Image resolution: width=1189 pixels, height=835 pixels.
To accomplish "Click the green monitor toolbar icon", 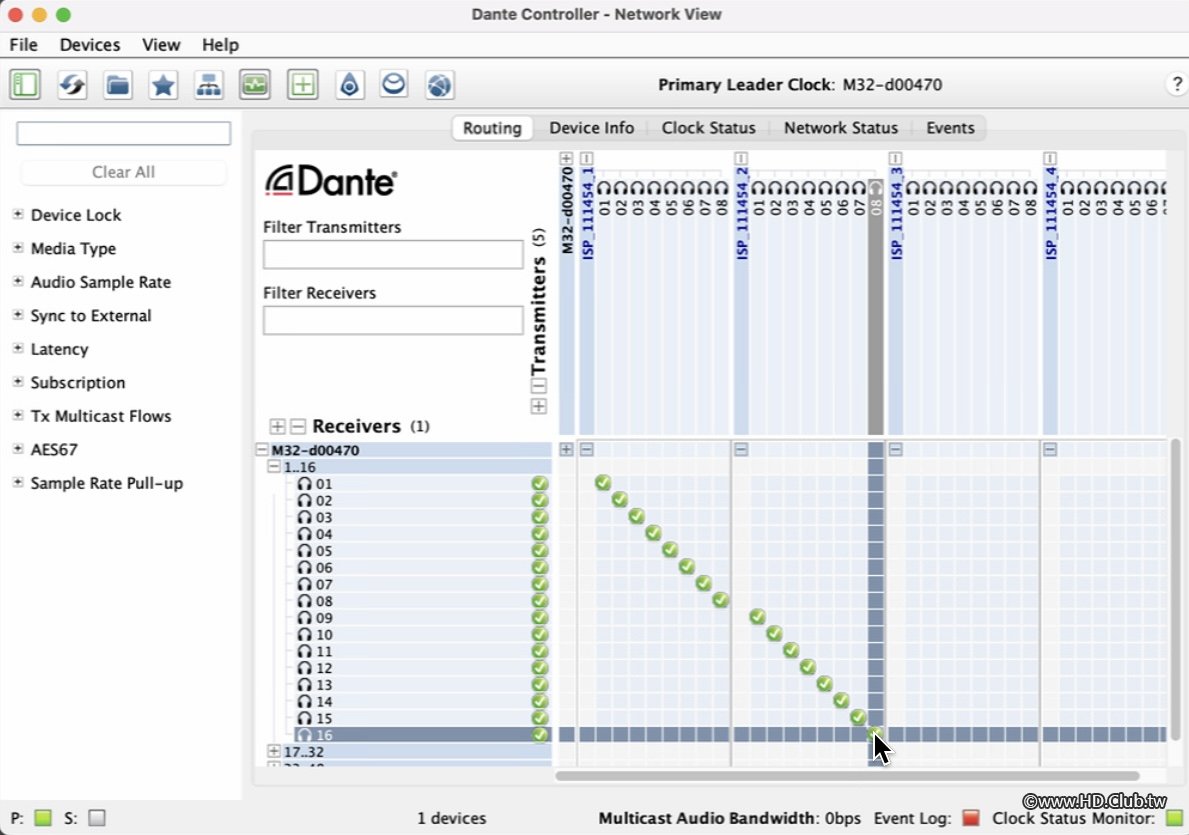I will 255,84.
